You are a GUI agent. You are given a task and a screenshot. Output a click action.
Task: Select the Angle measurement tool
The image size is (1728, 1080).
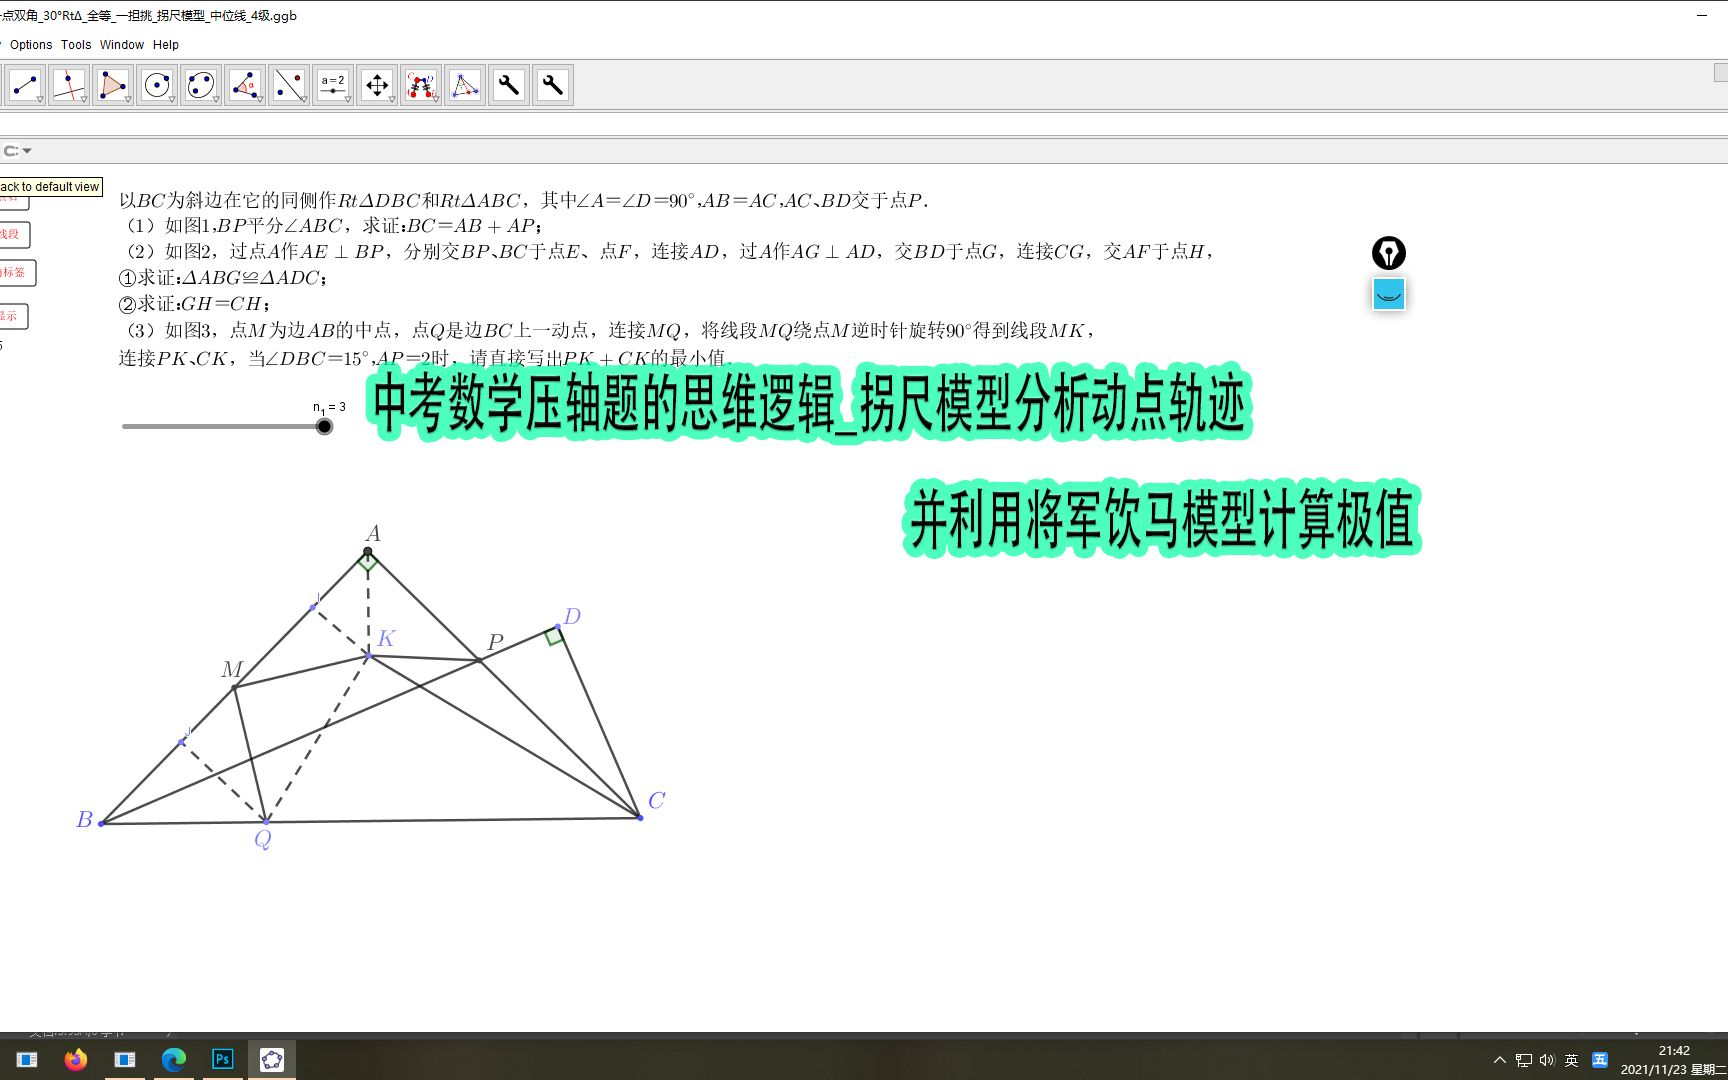[245, 85]
